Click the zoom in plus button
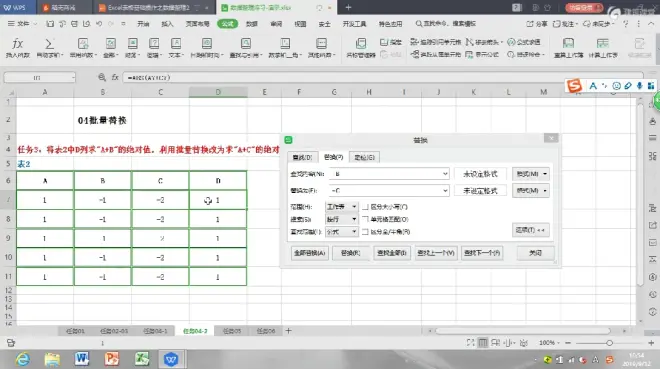 pyautogui.click(x=651, y=343)
